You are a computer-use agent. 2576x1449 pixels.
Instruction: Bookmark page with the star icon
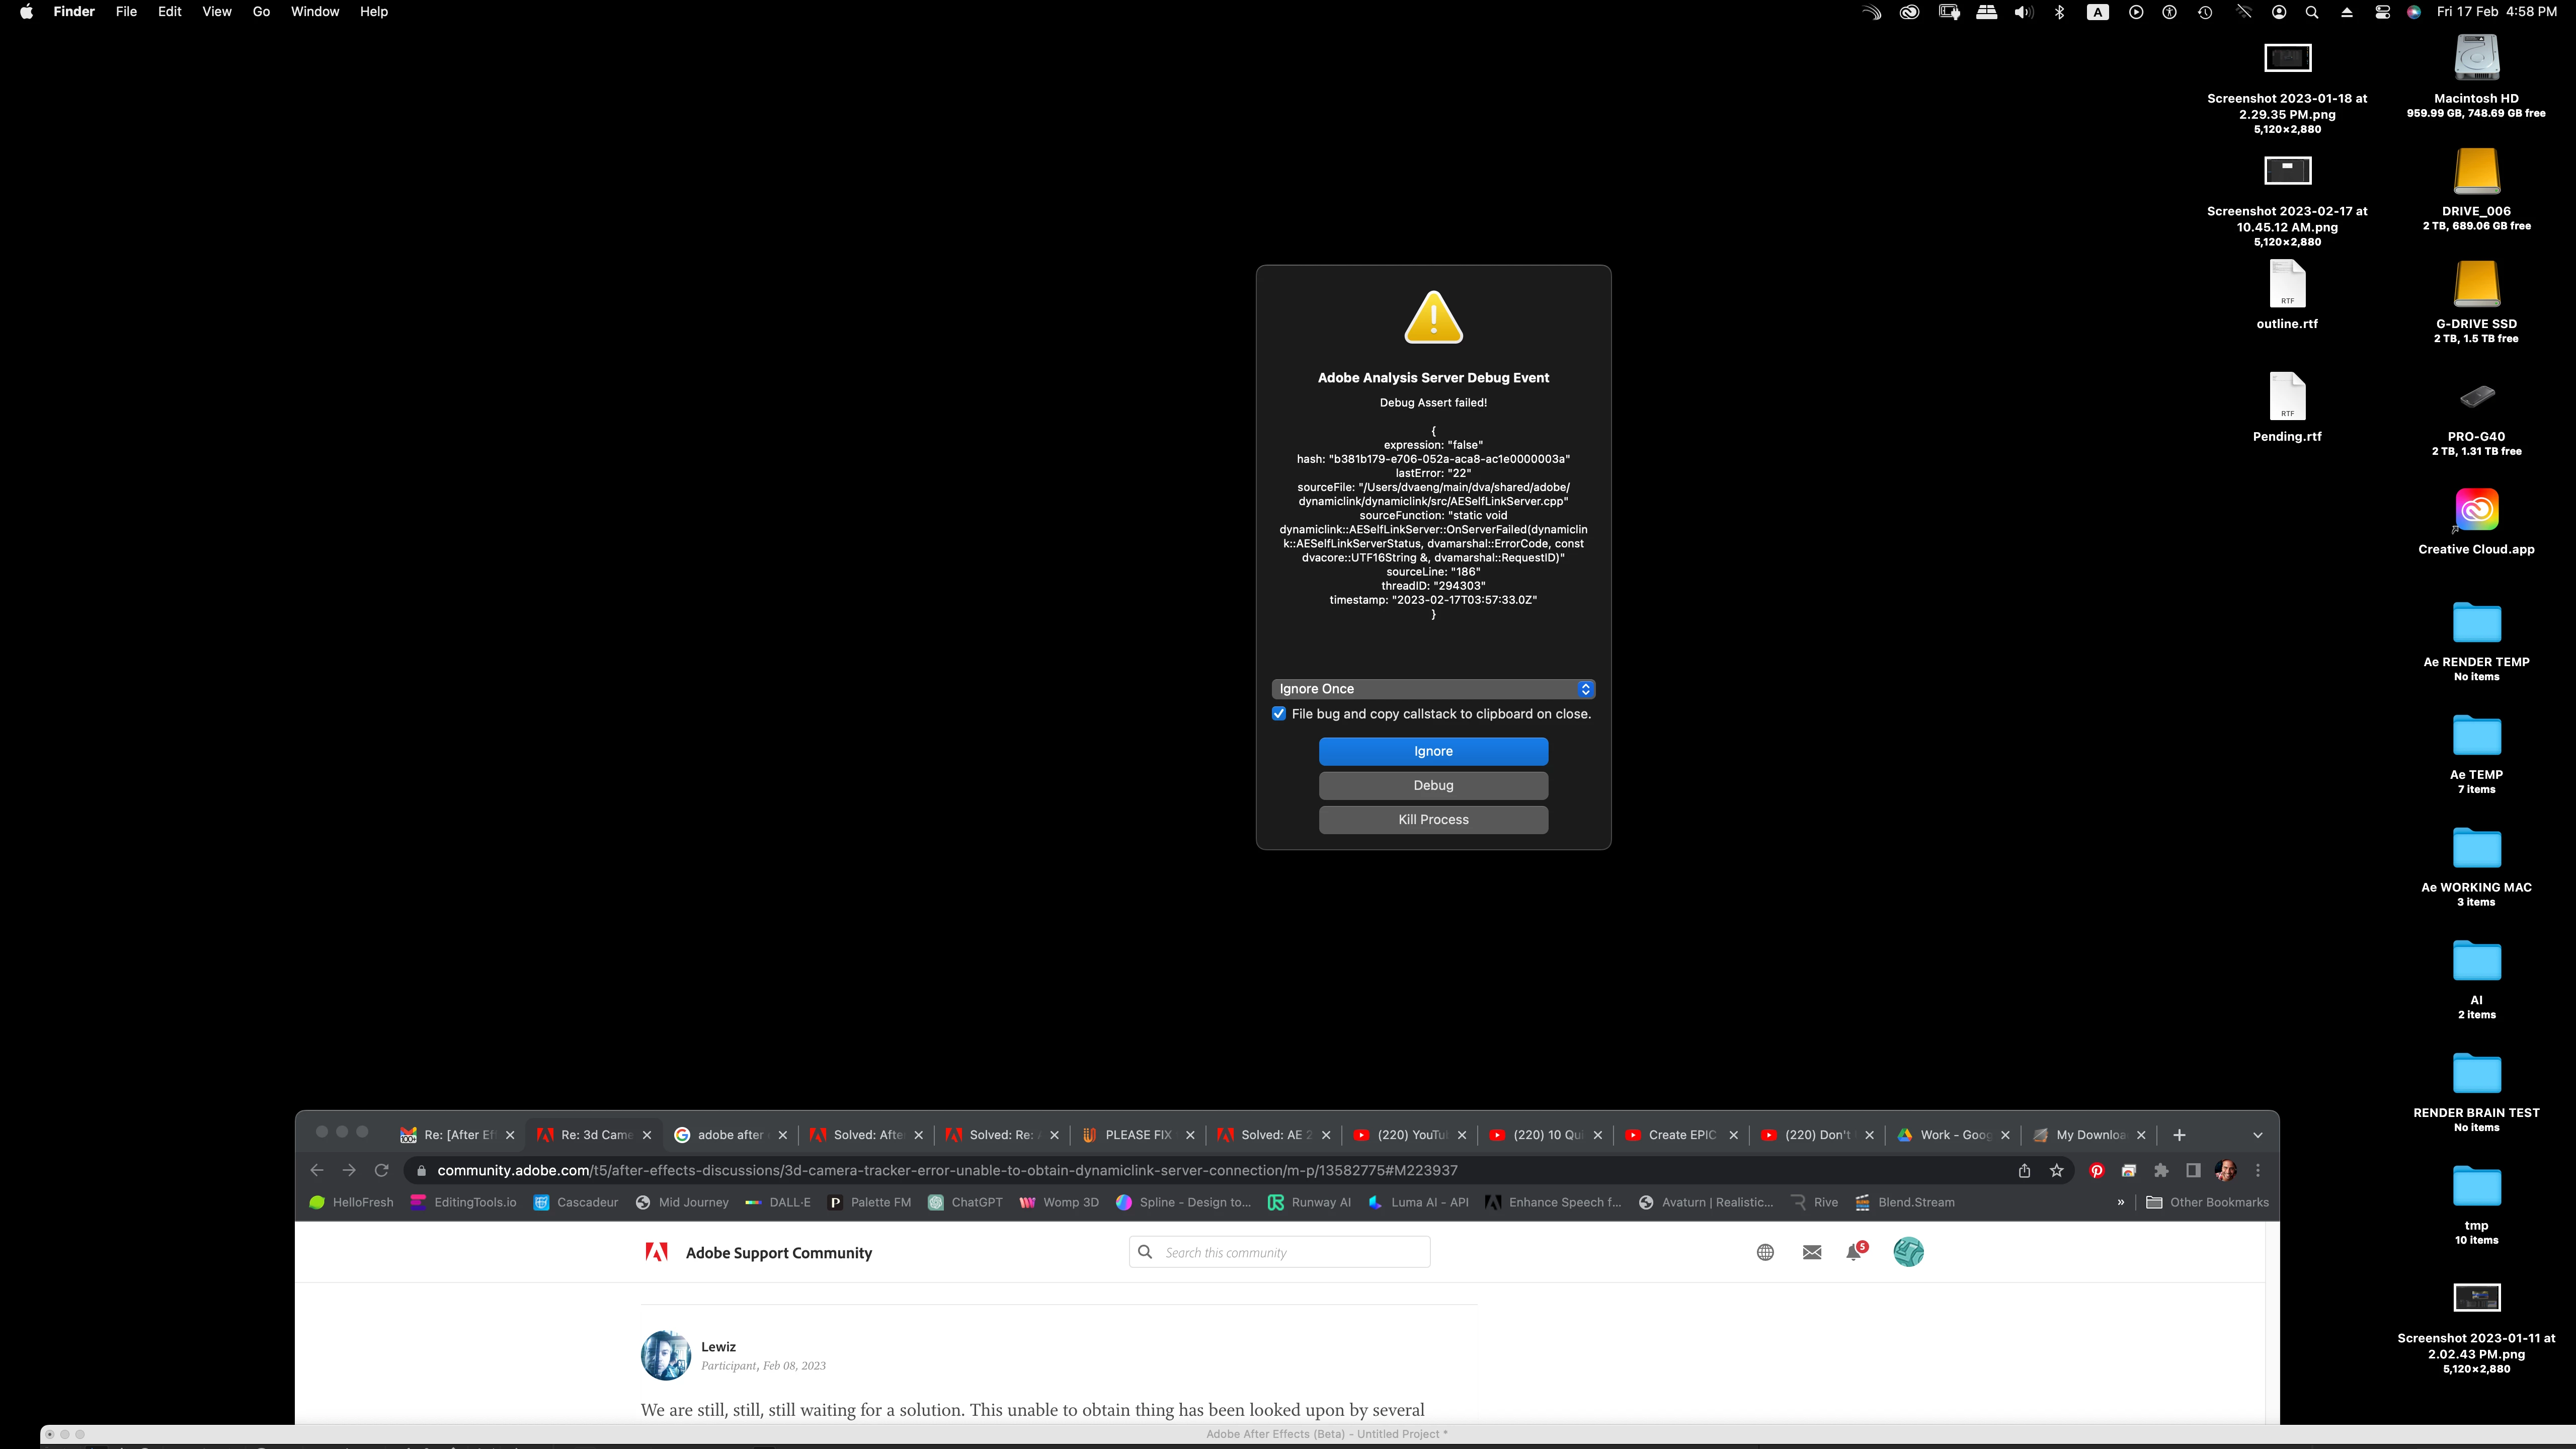(x=2056, y=1170)
